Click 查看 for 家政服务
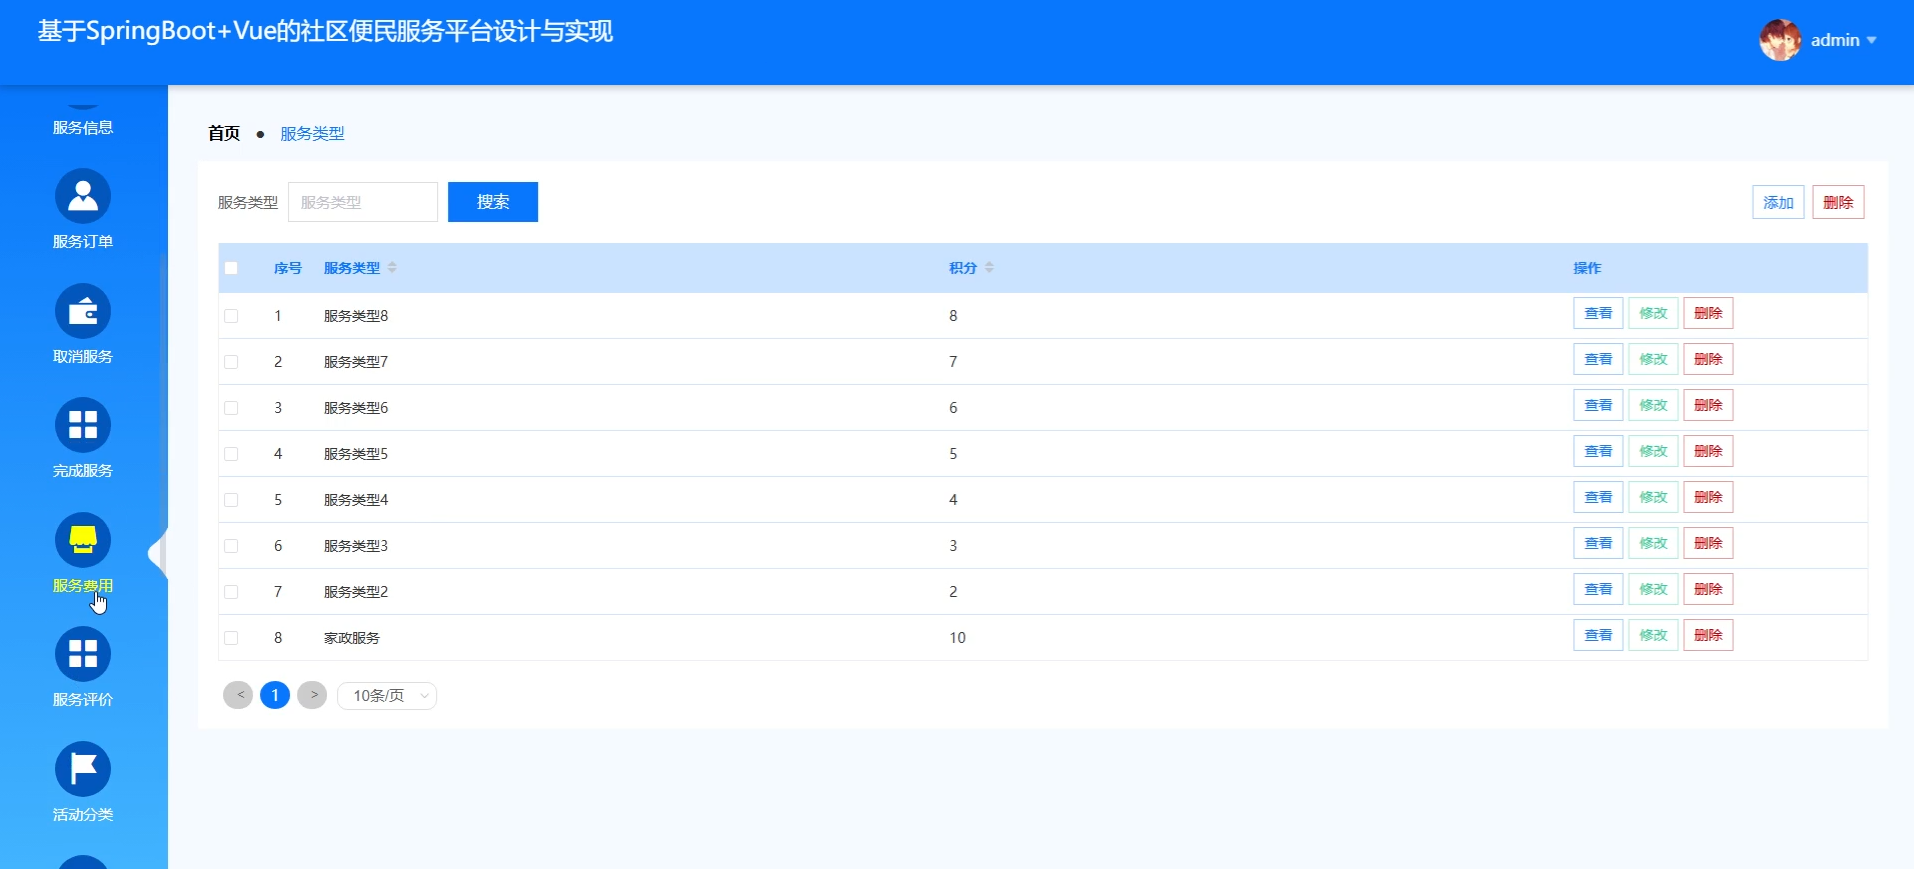Image resolution: width=1914 pixels, height=869 pixels. (1598, 635)
